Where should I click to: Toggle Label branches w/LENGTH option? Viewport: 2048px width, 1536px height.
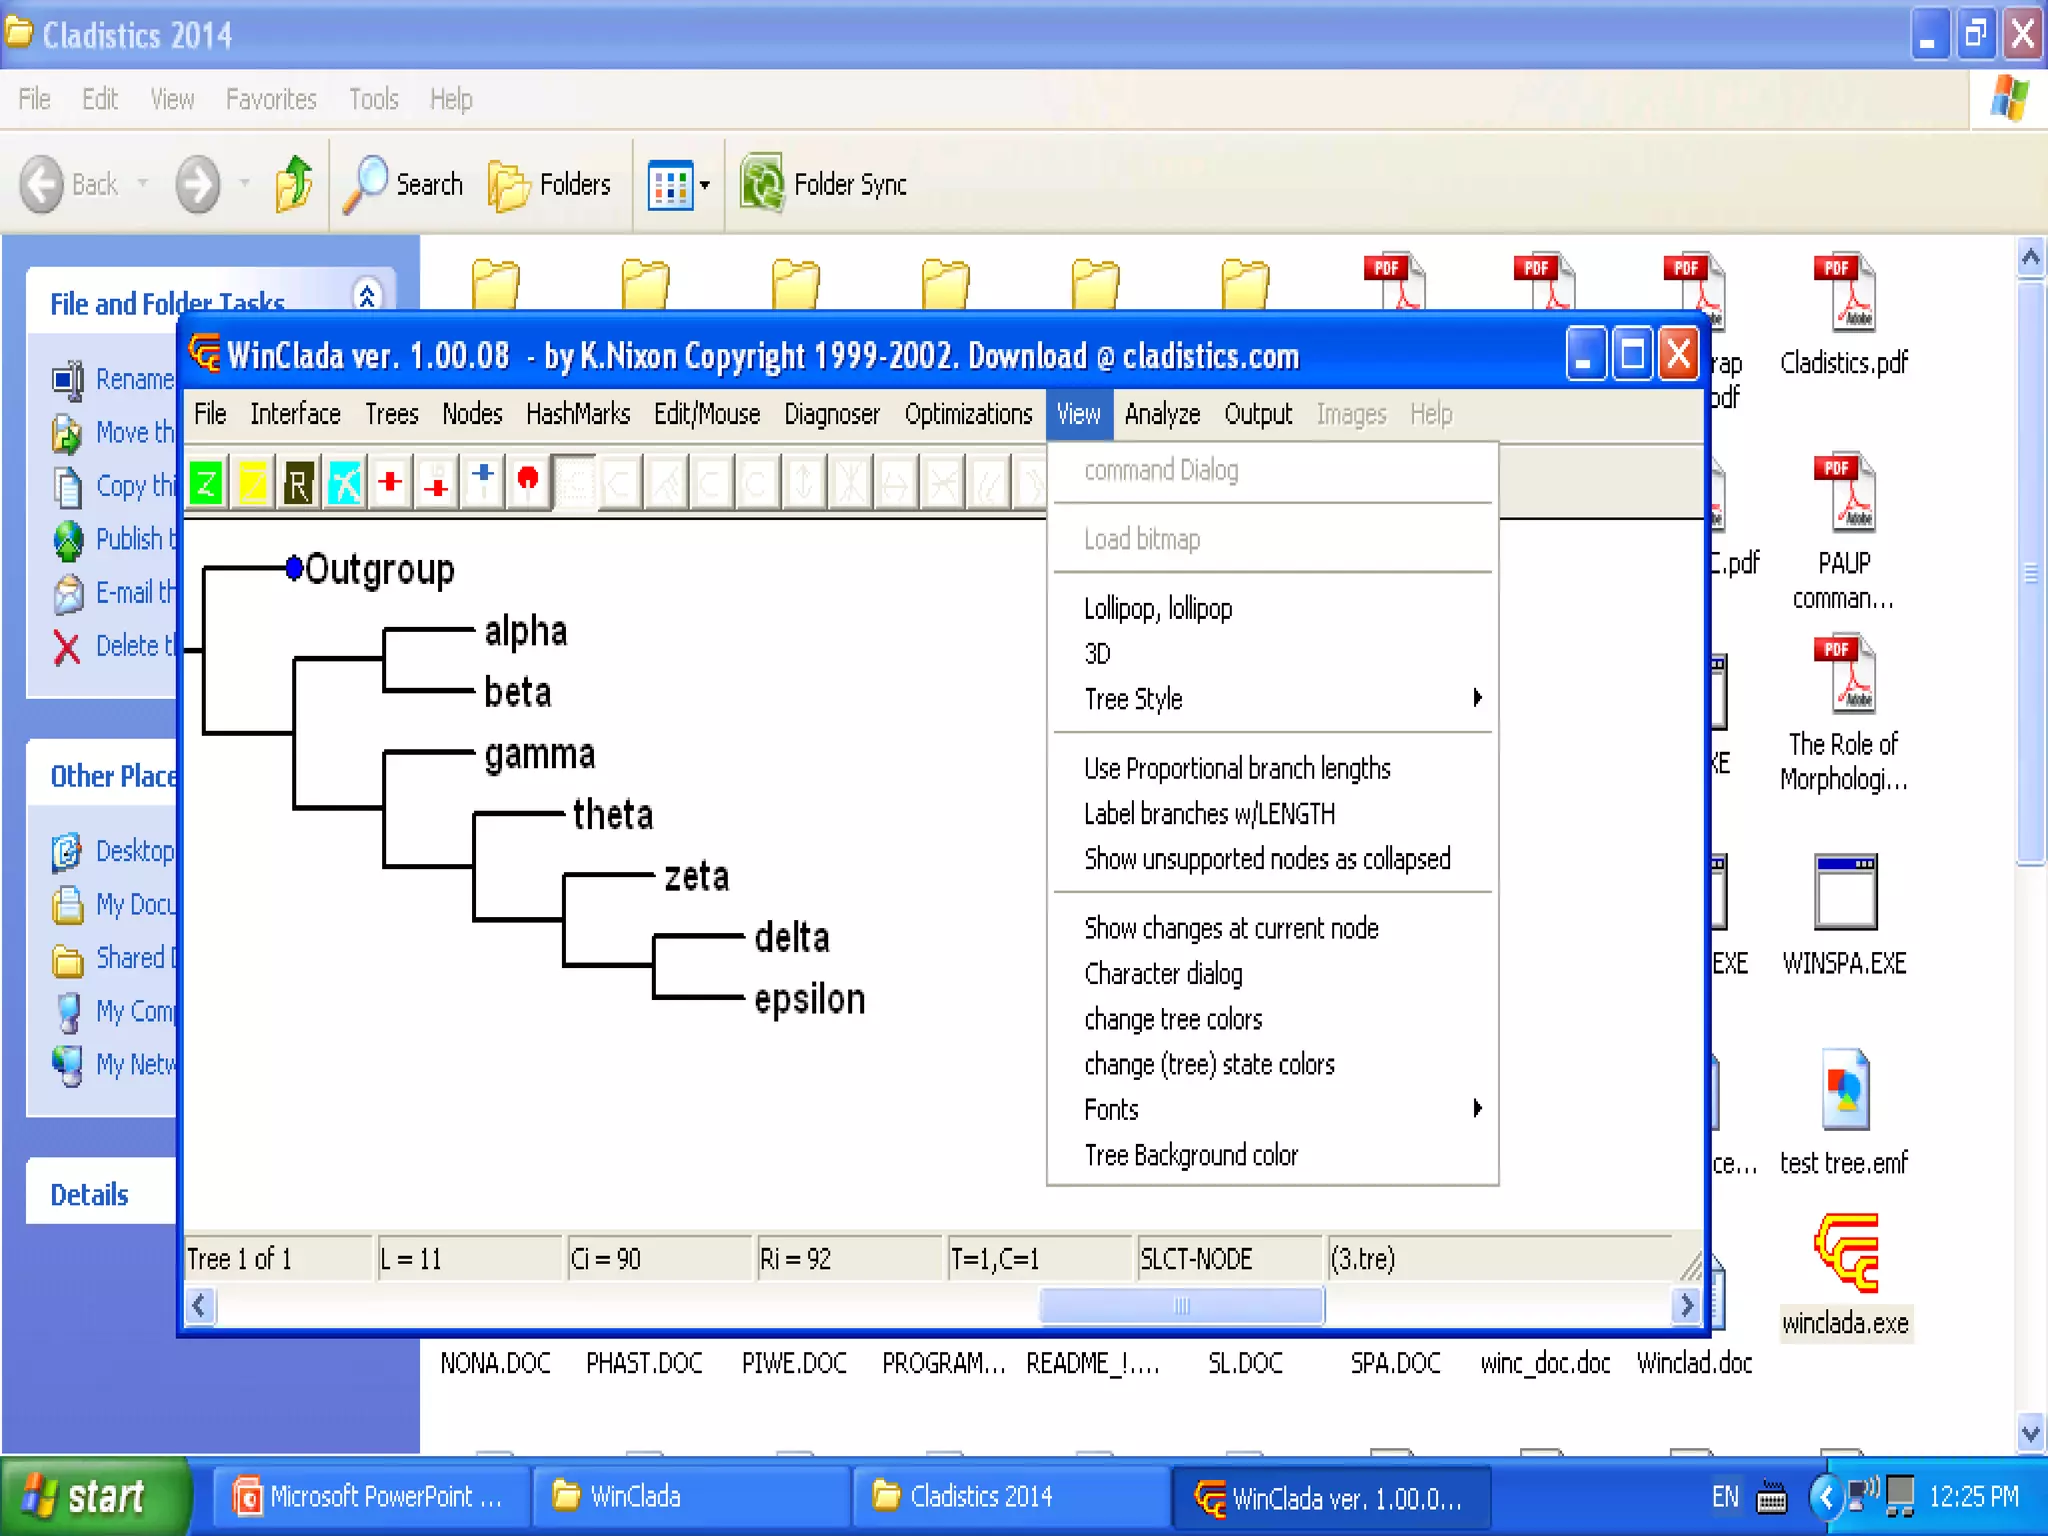[x=1209, y=814]
